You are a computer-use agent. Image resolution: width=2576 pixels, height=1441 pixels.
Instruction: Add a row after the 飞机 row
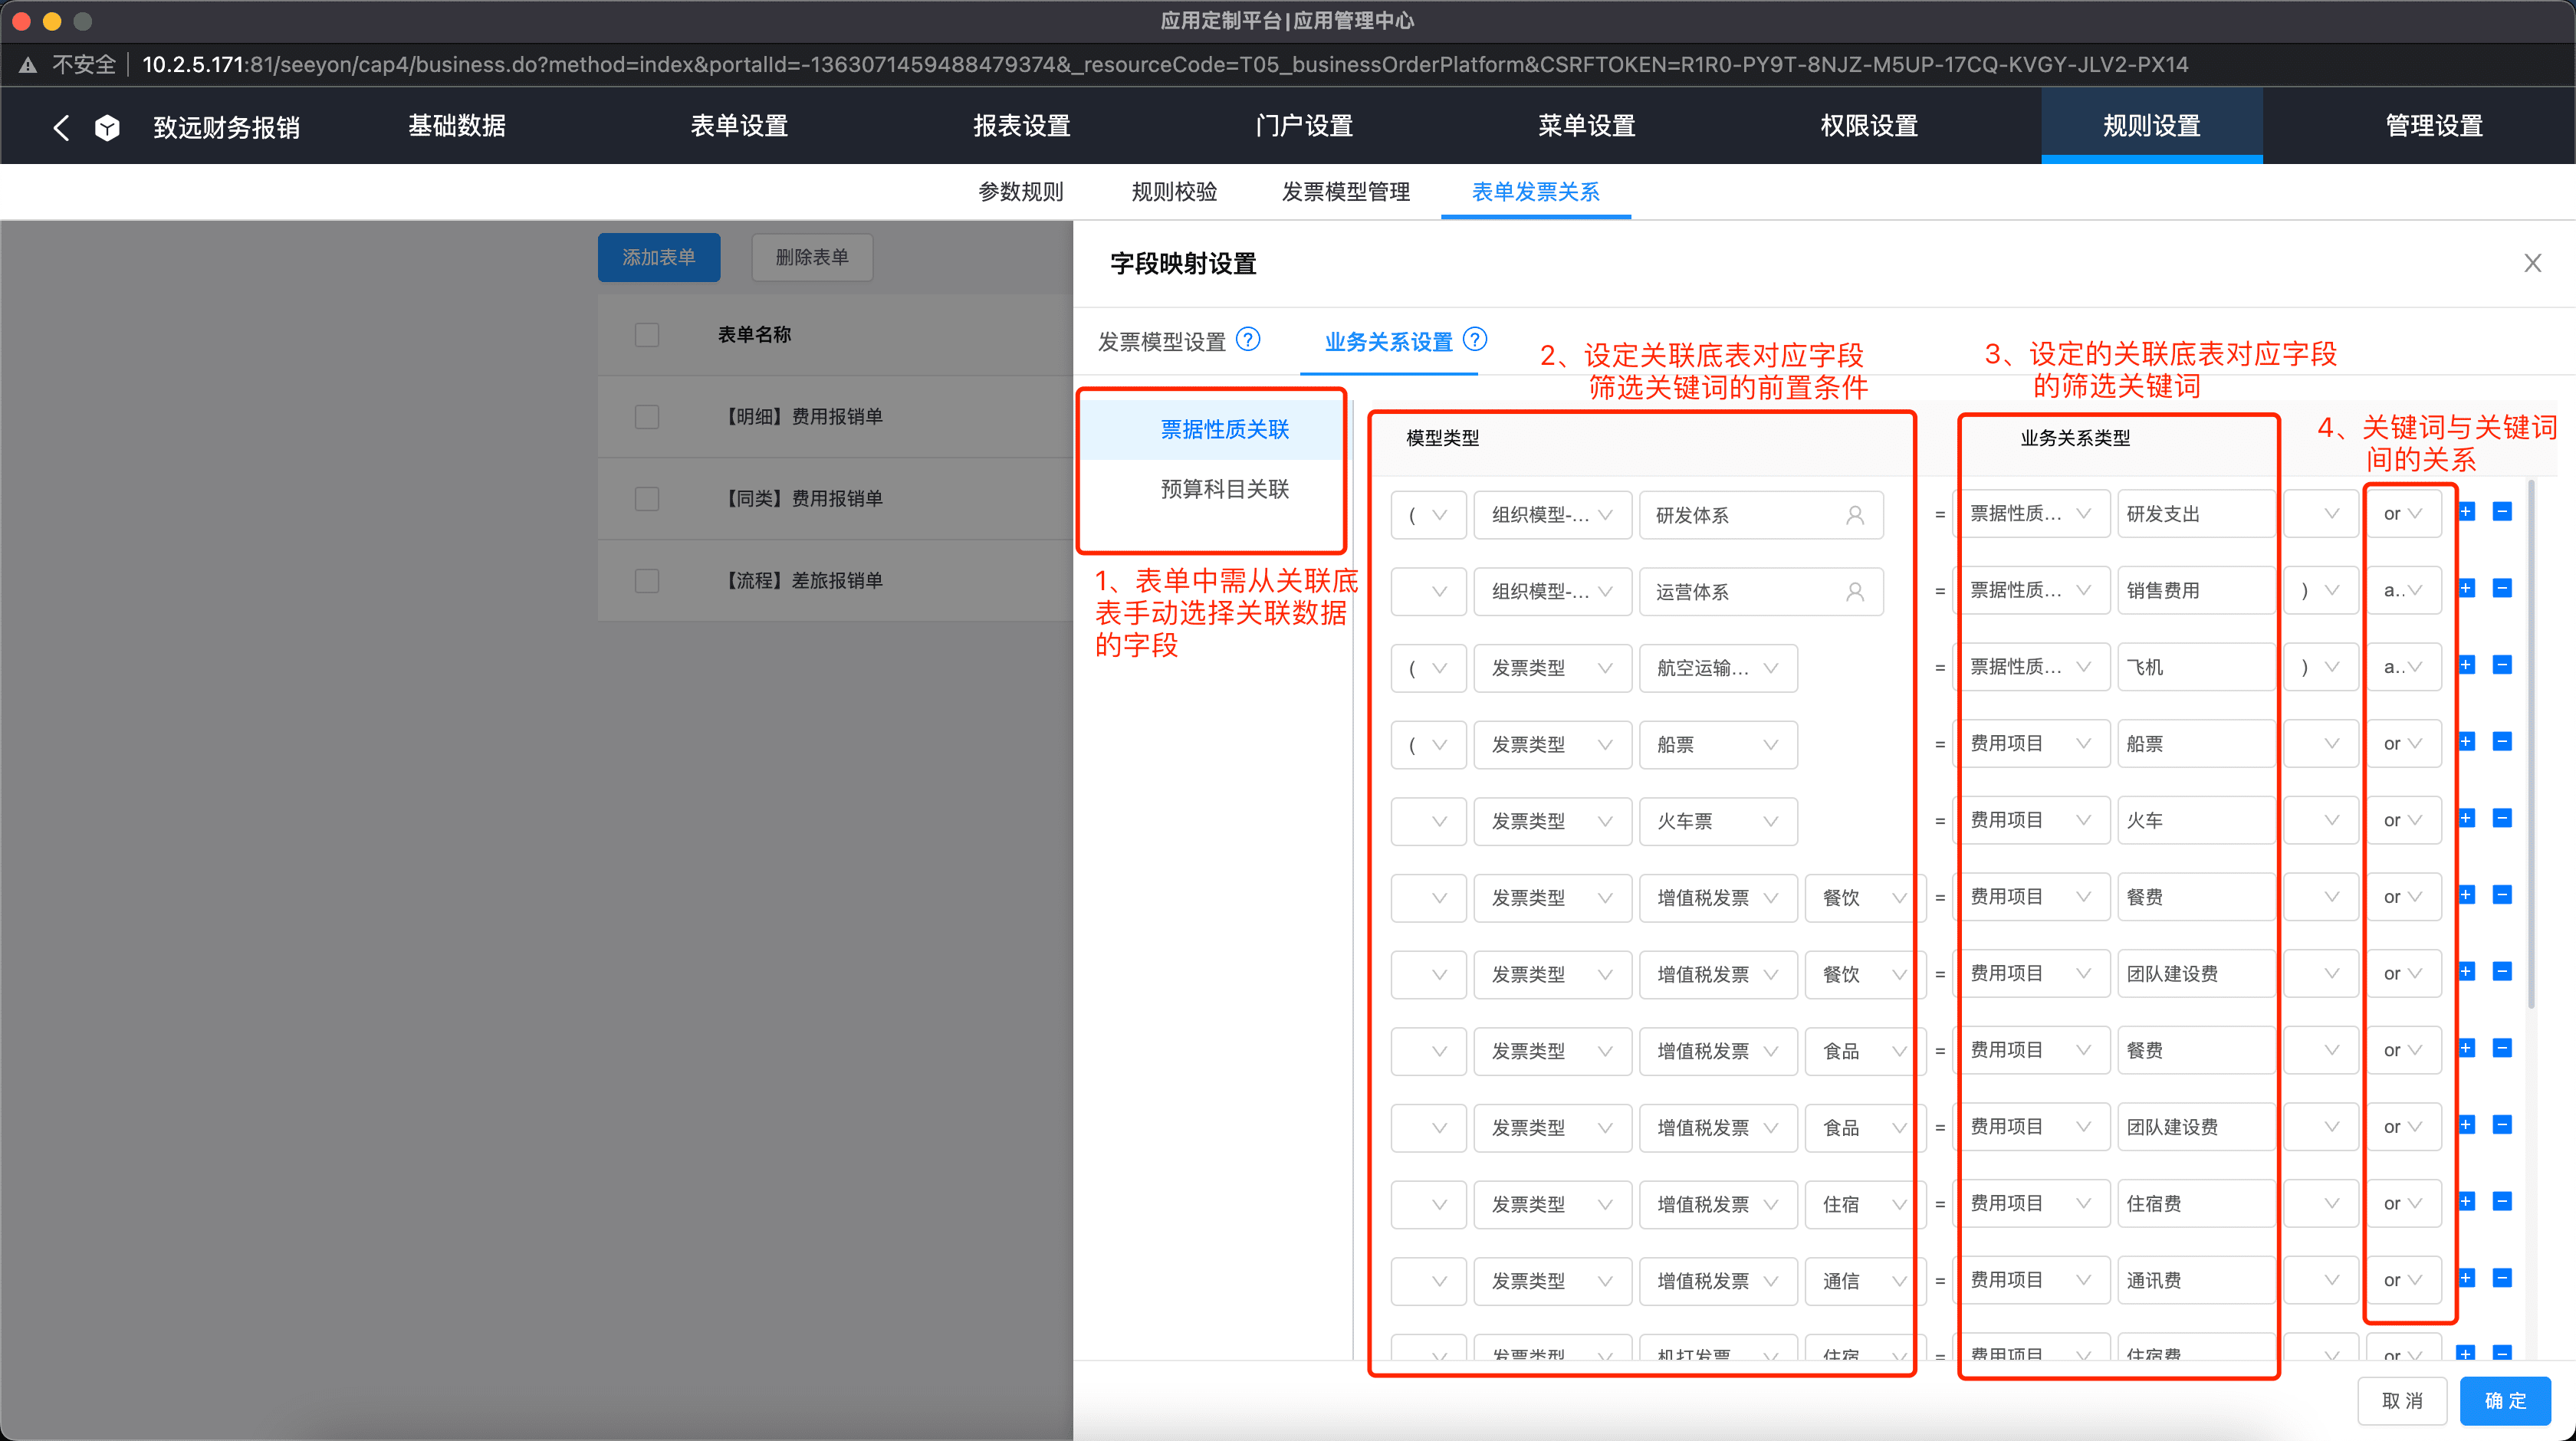(2466, 665)
